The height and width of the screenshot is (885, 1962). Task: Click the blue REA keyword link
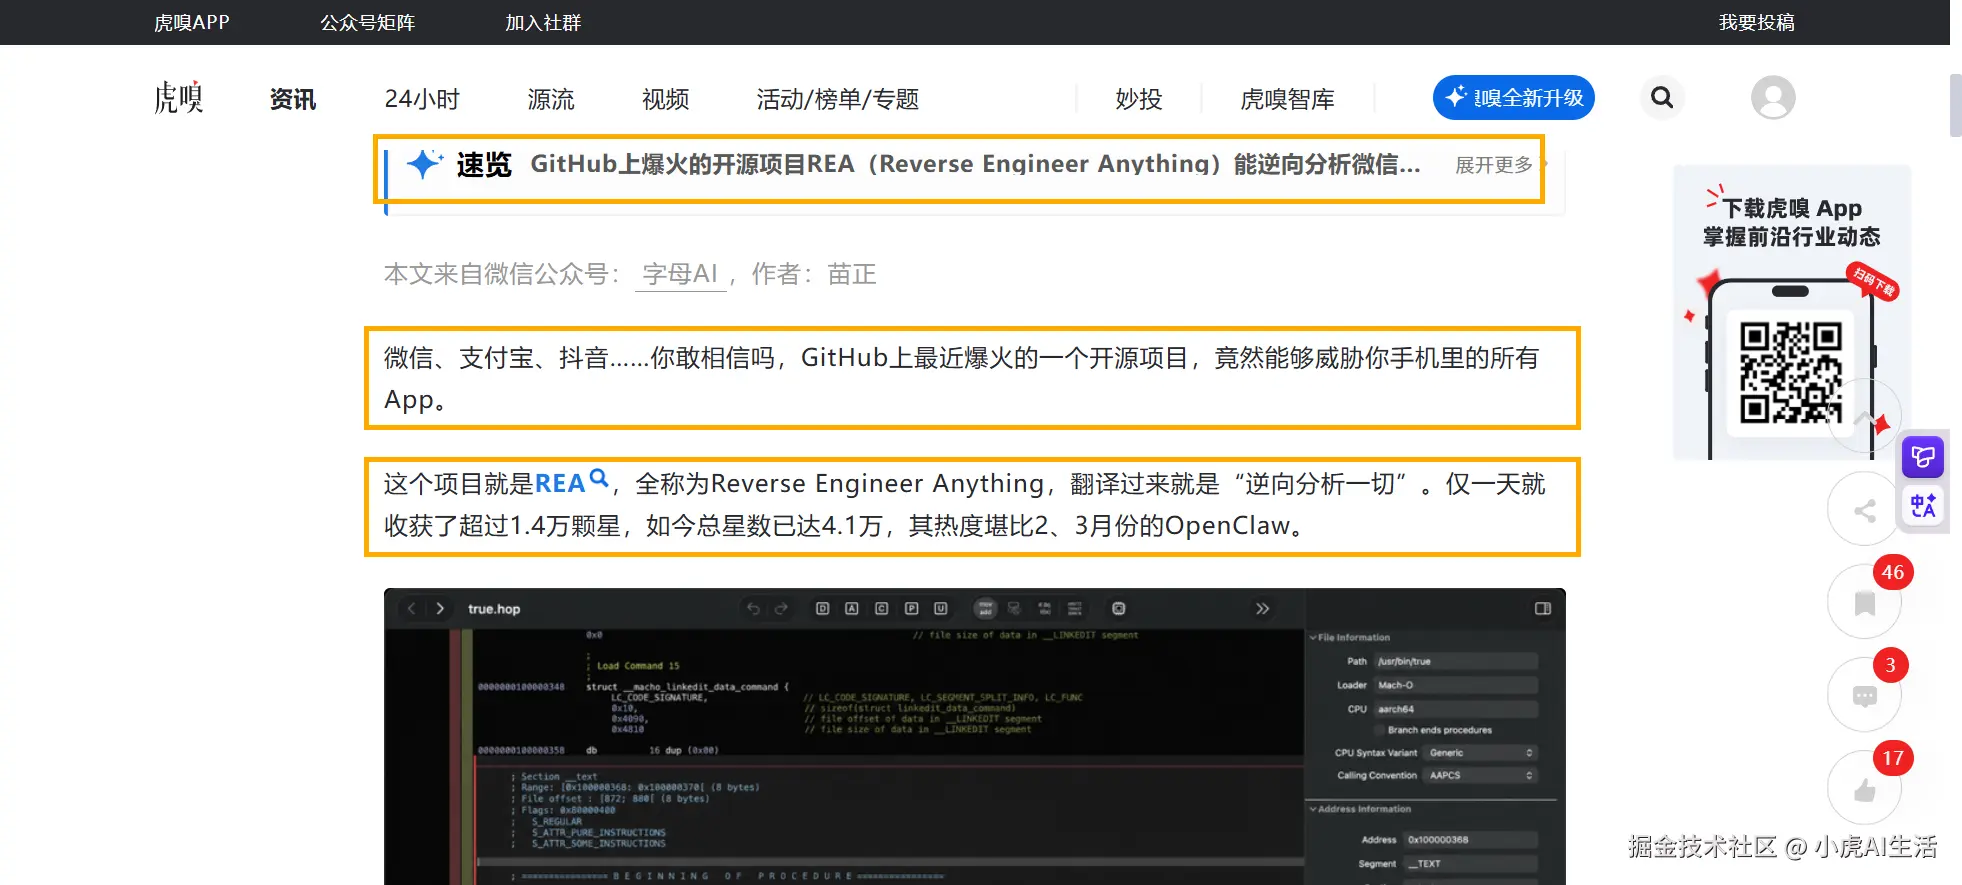click(560, 484)
